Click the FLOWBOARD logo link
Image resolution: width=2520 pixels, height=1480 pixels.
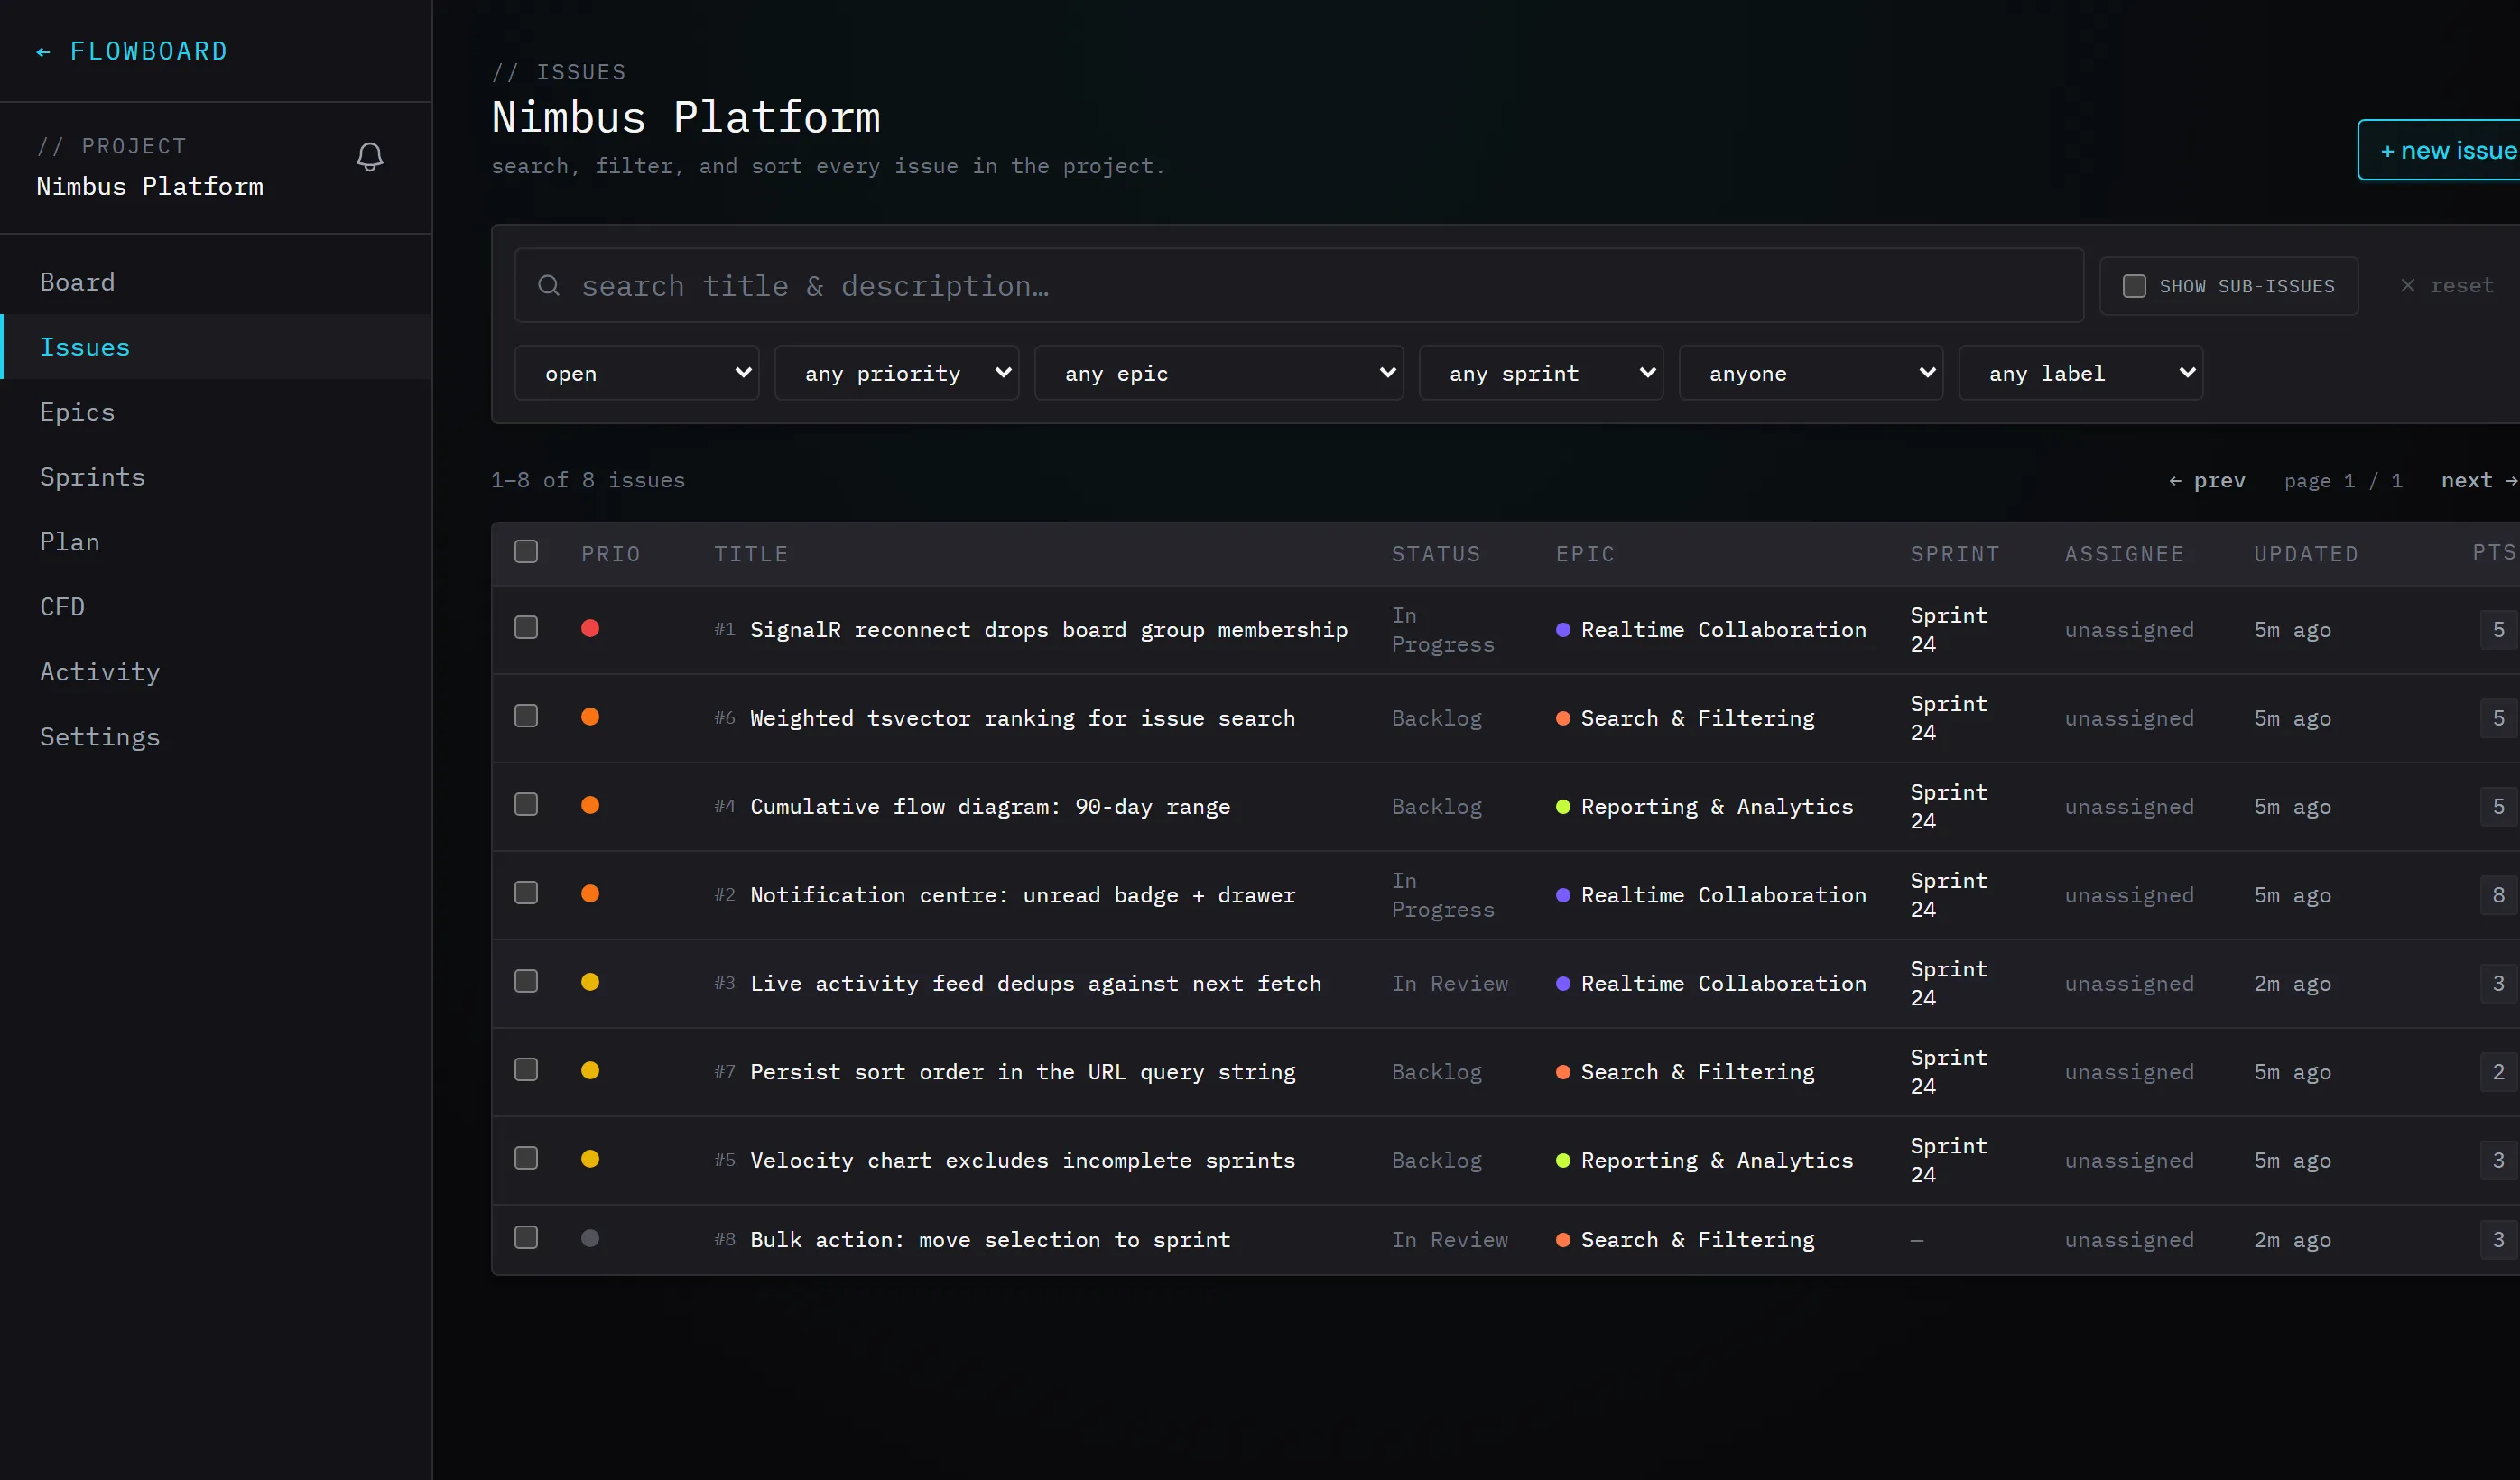point(148,51)
